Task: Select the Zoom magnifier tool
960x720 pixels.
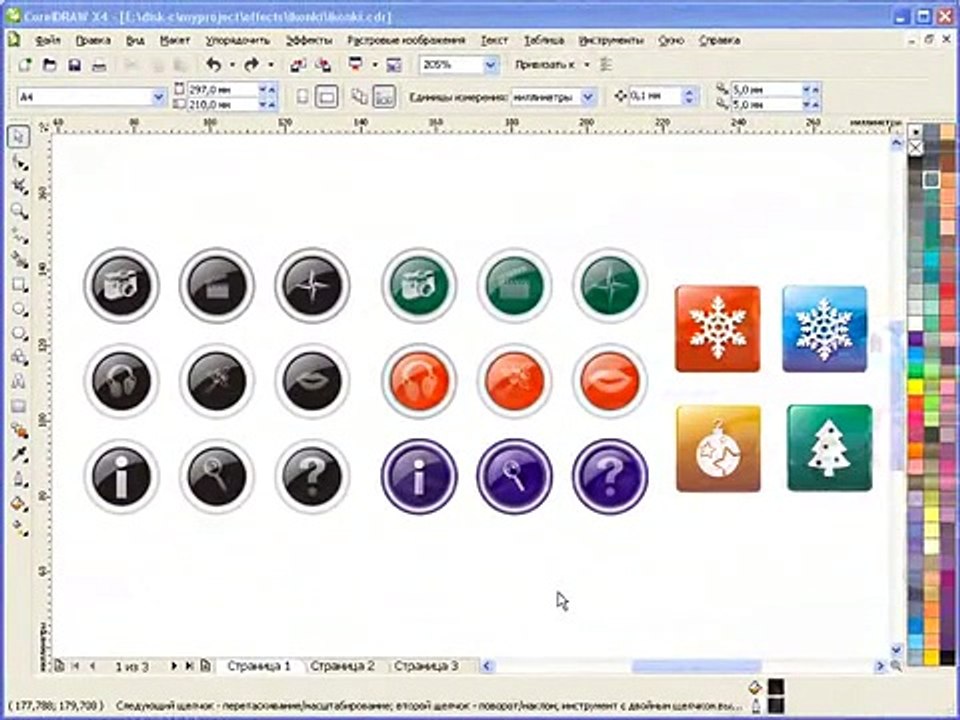Action: coord(20,211)
